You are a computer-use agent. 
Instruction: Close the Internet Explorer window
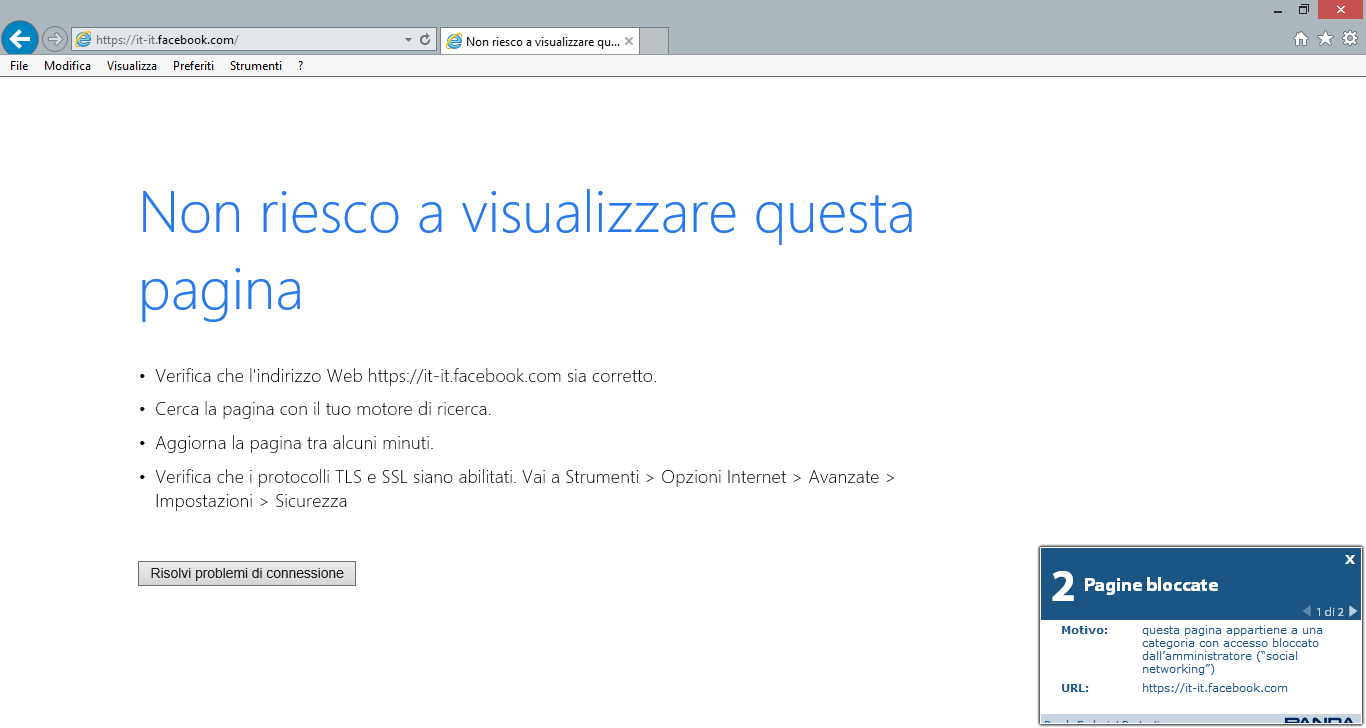[1341, 9]
